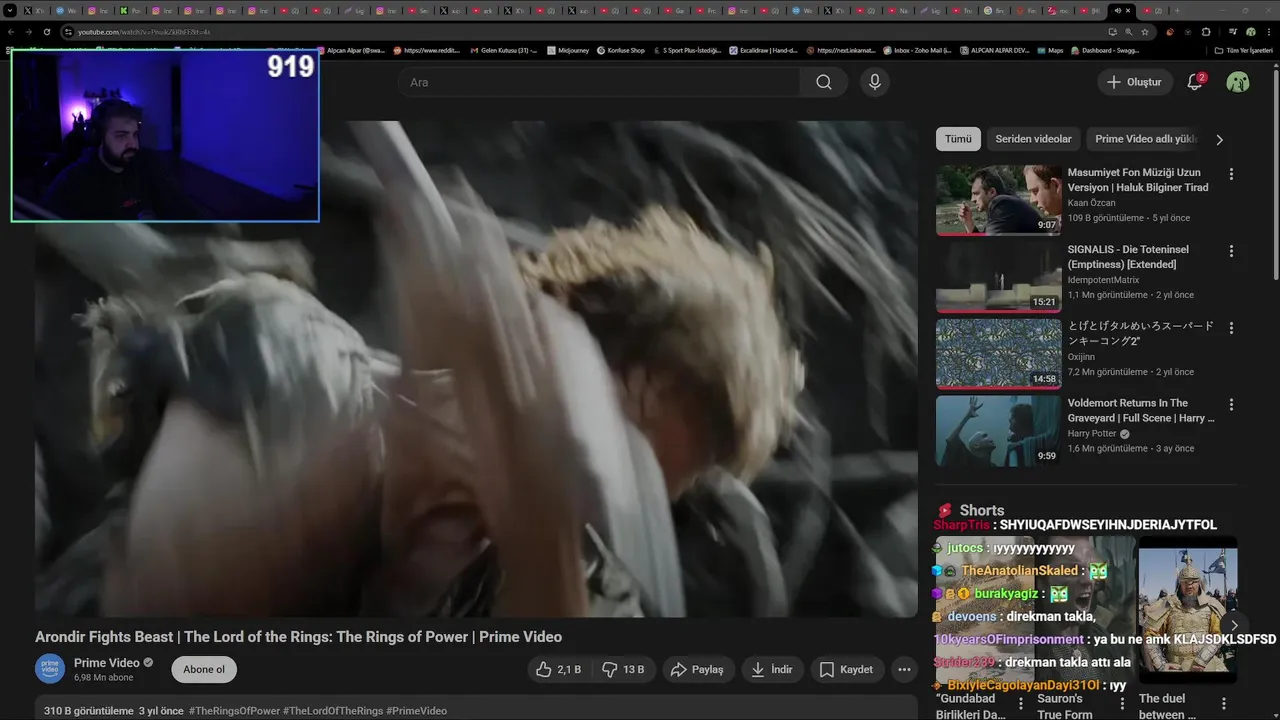The height and width of the screenshot is (720, 1280).
Task: Open the Maps bookmark
Action: pos(1051,50)
